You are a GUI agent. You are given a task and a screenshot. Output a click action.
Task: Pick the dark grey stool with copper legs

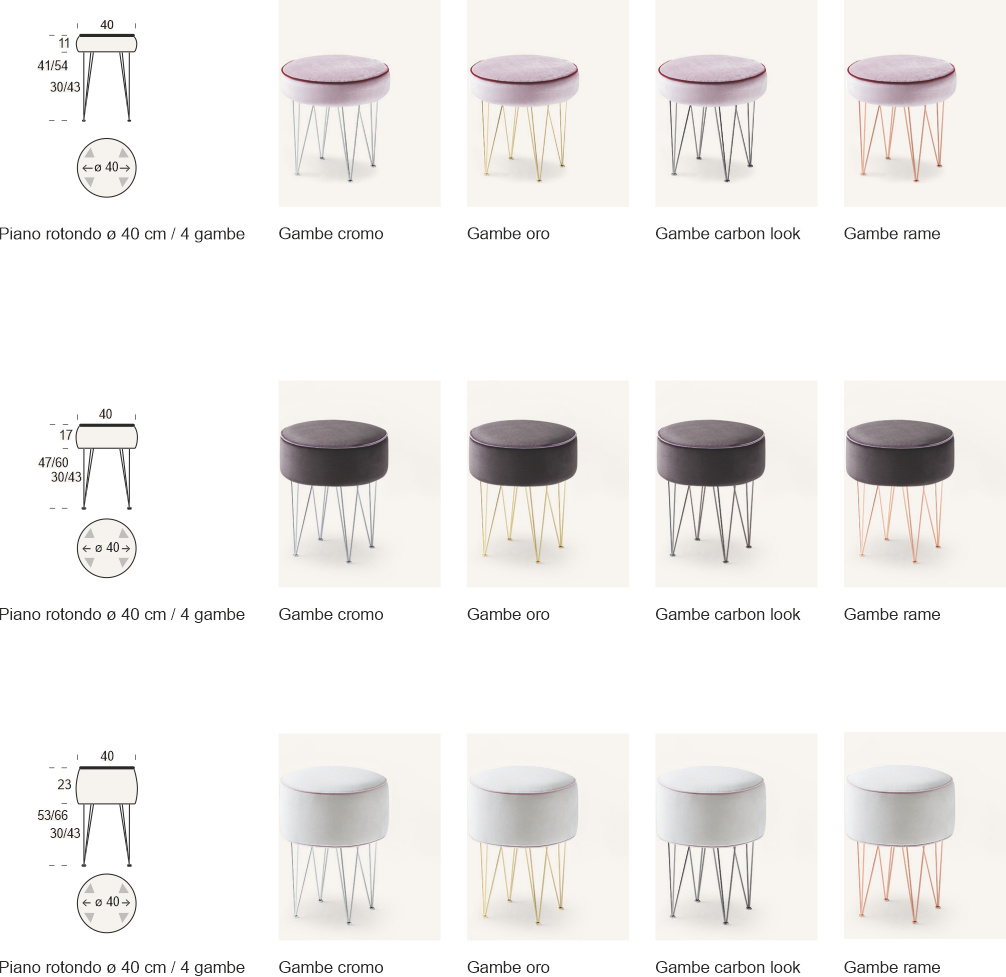click(925, 484)
